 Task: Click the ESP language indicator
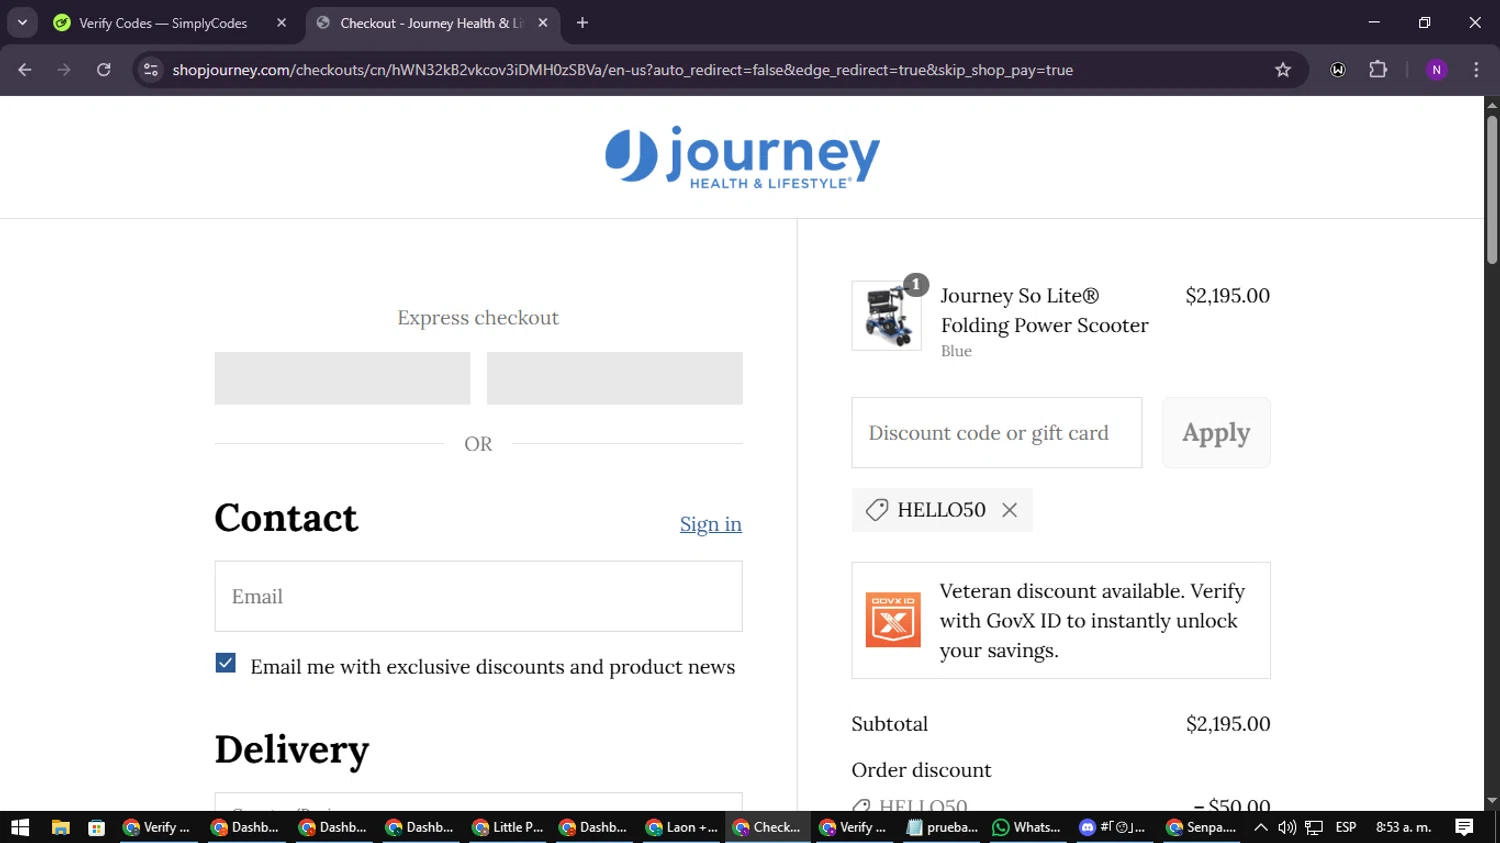click(x=1346, y=827)
